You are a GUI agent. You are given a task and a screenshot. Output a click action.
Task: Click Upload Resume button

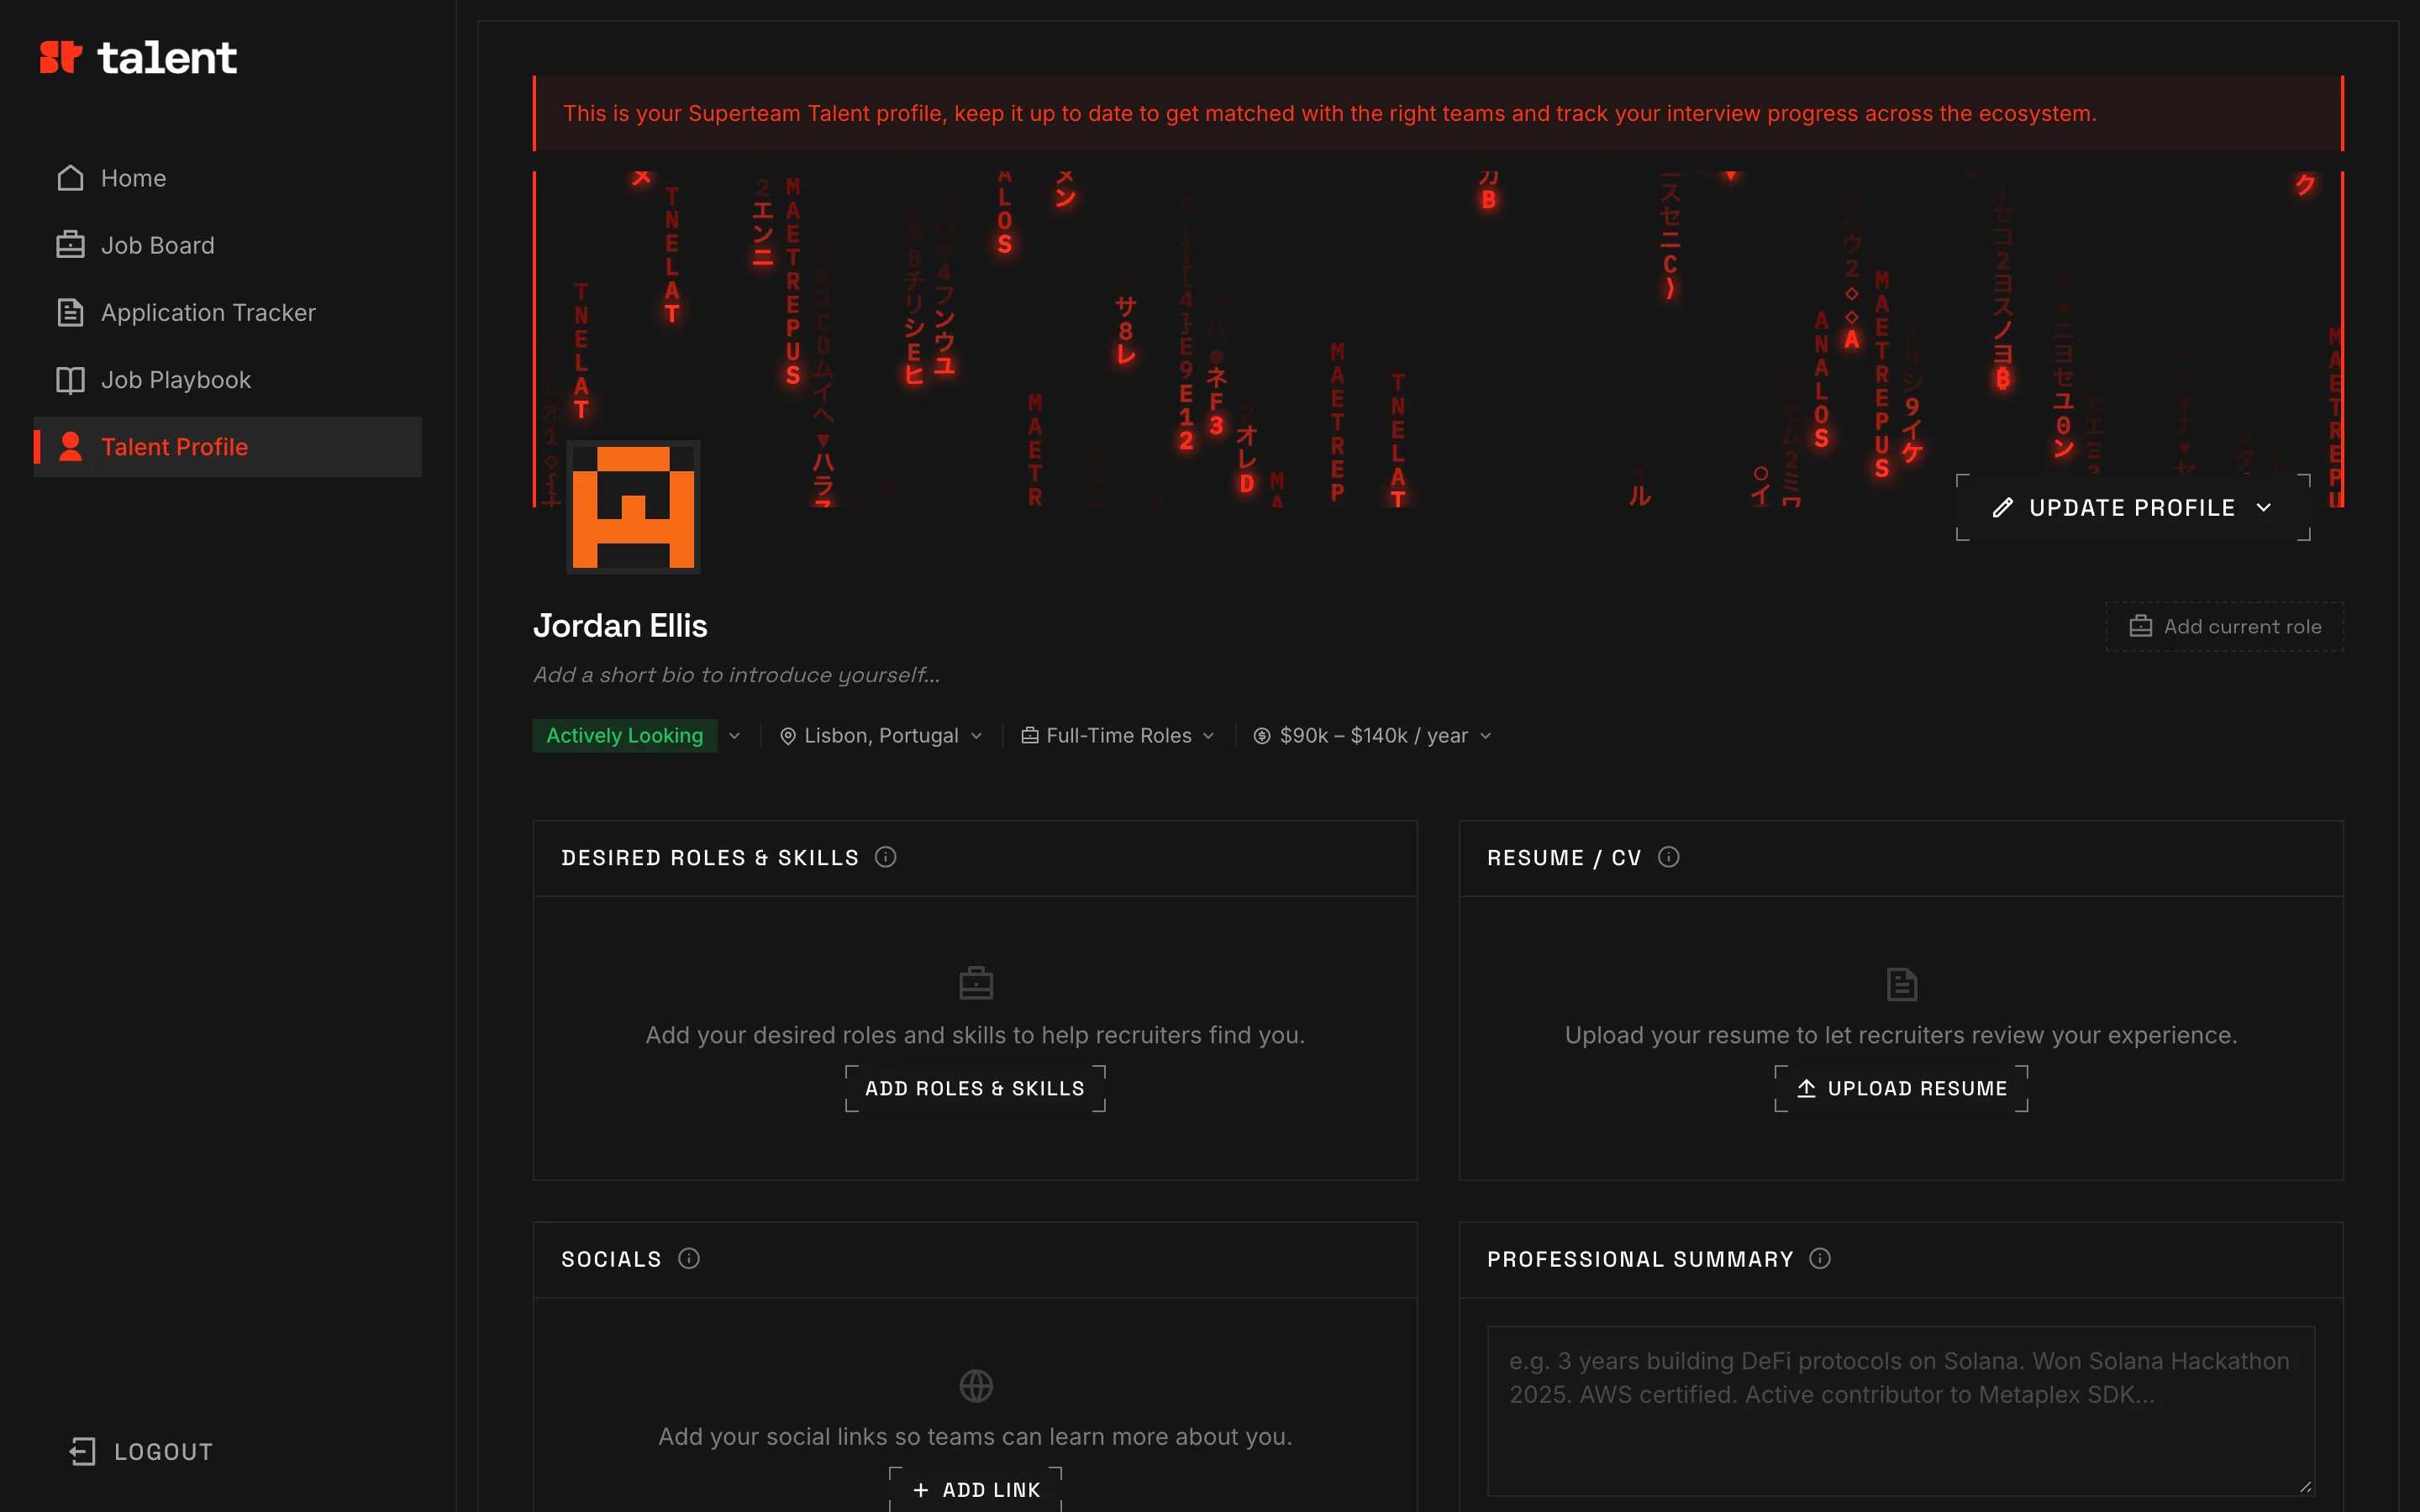point(1902,1088)
